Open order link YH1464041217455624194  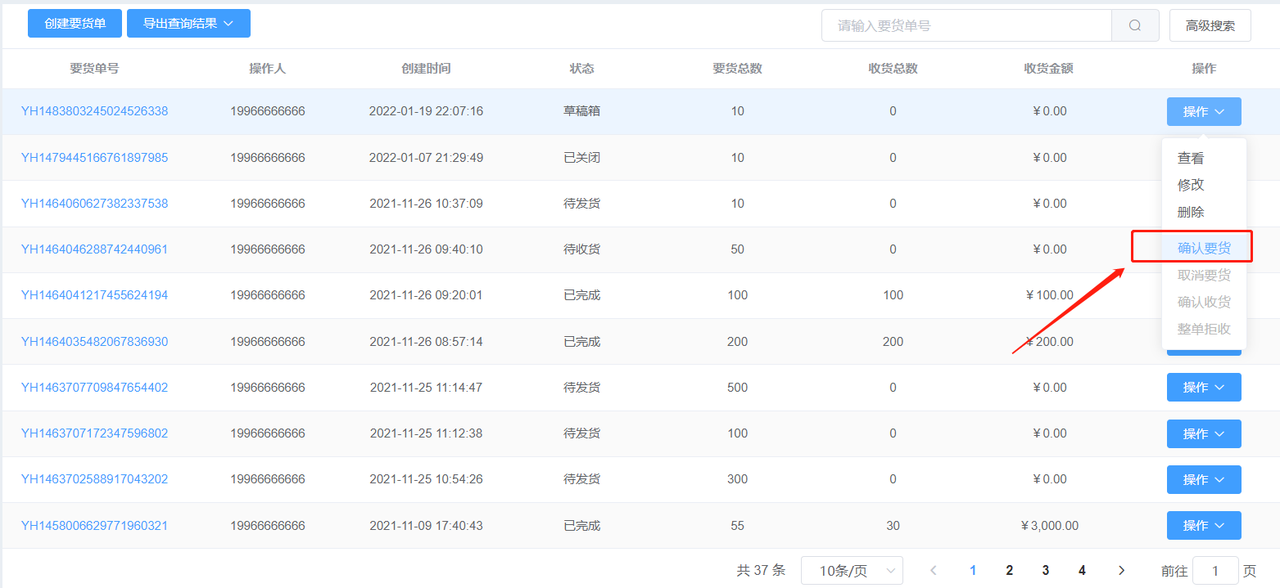(x=94, y=295)
